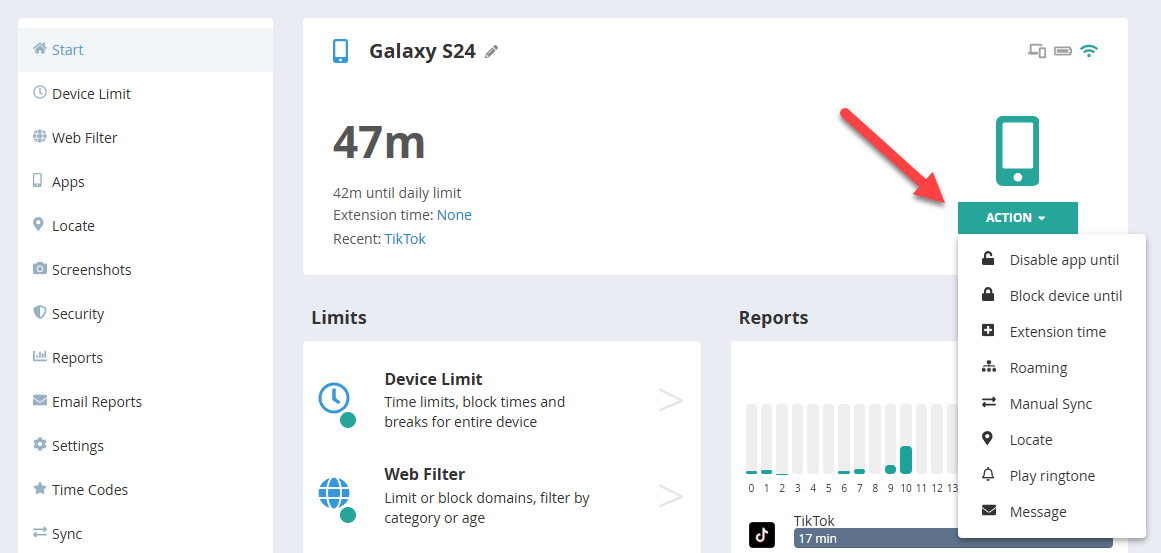The image size is (1161, 553).
Task: Open the Start page in sidebar
Action: [x=145, y=50]
